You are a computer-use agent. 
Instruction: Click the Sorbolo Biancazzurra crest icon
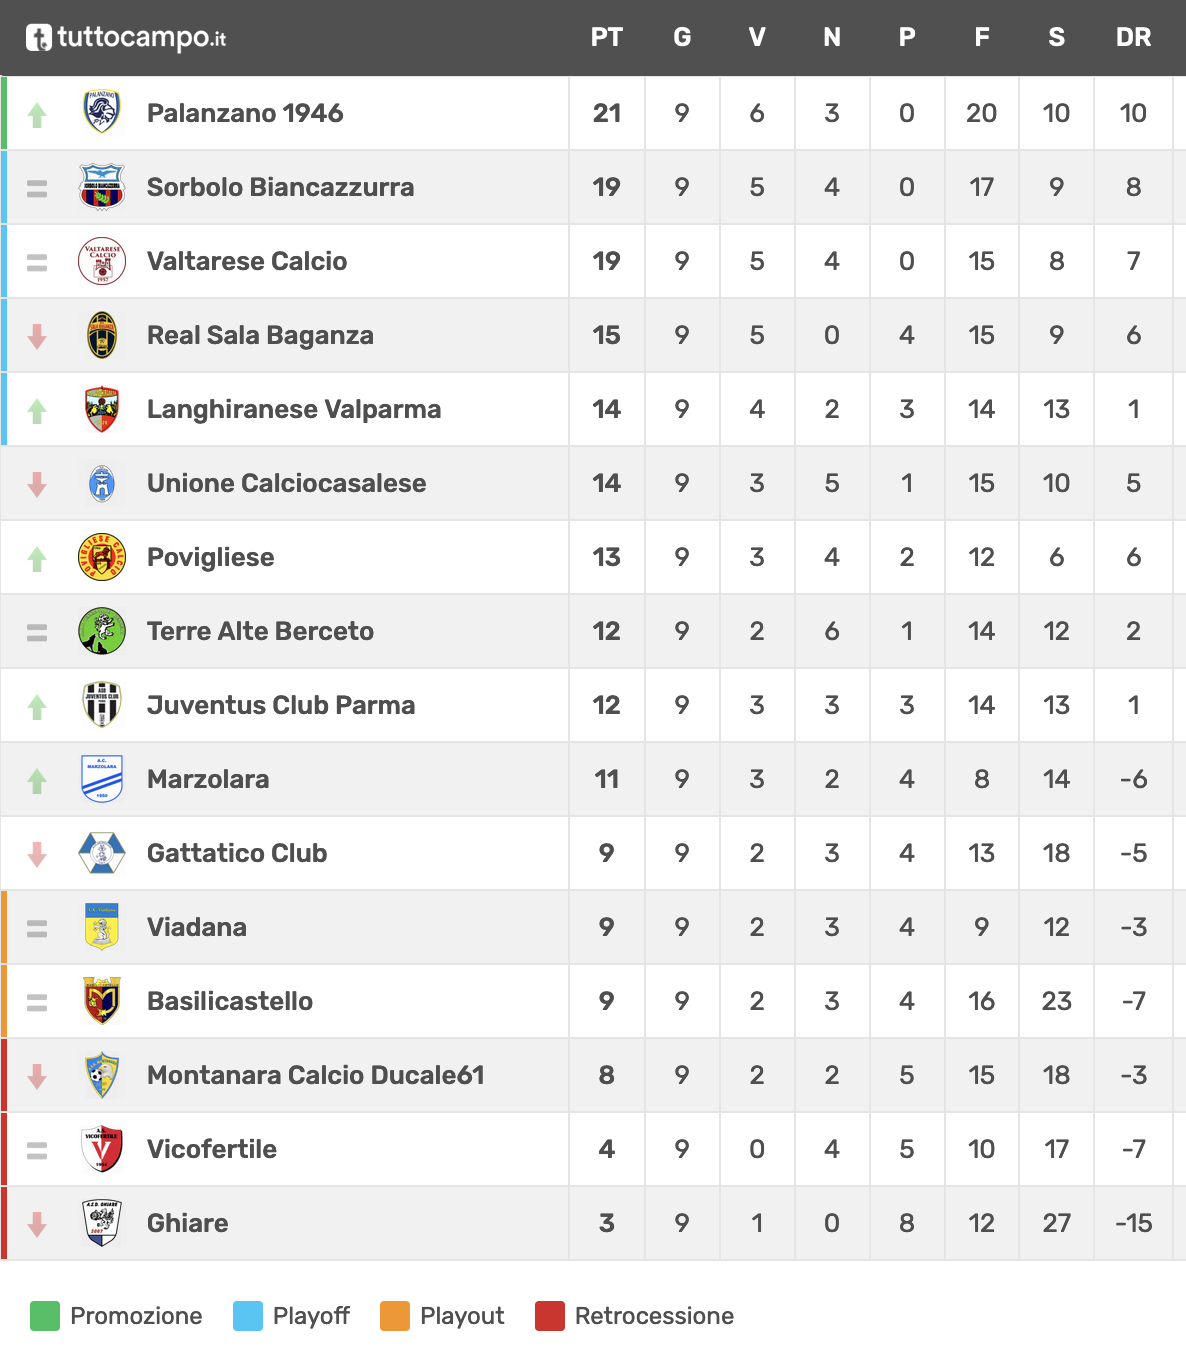[x=102, y=186]
